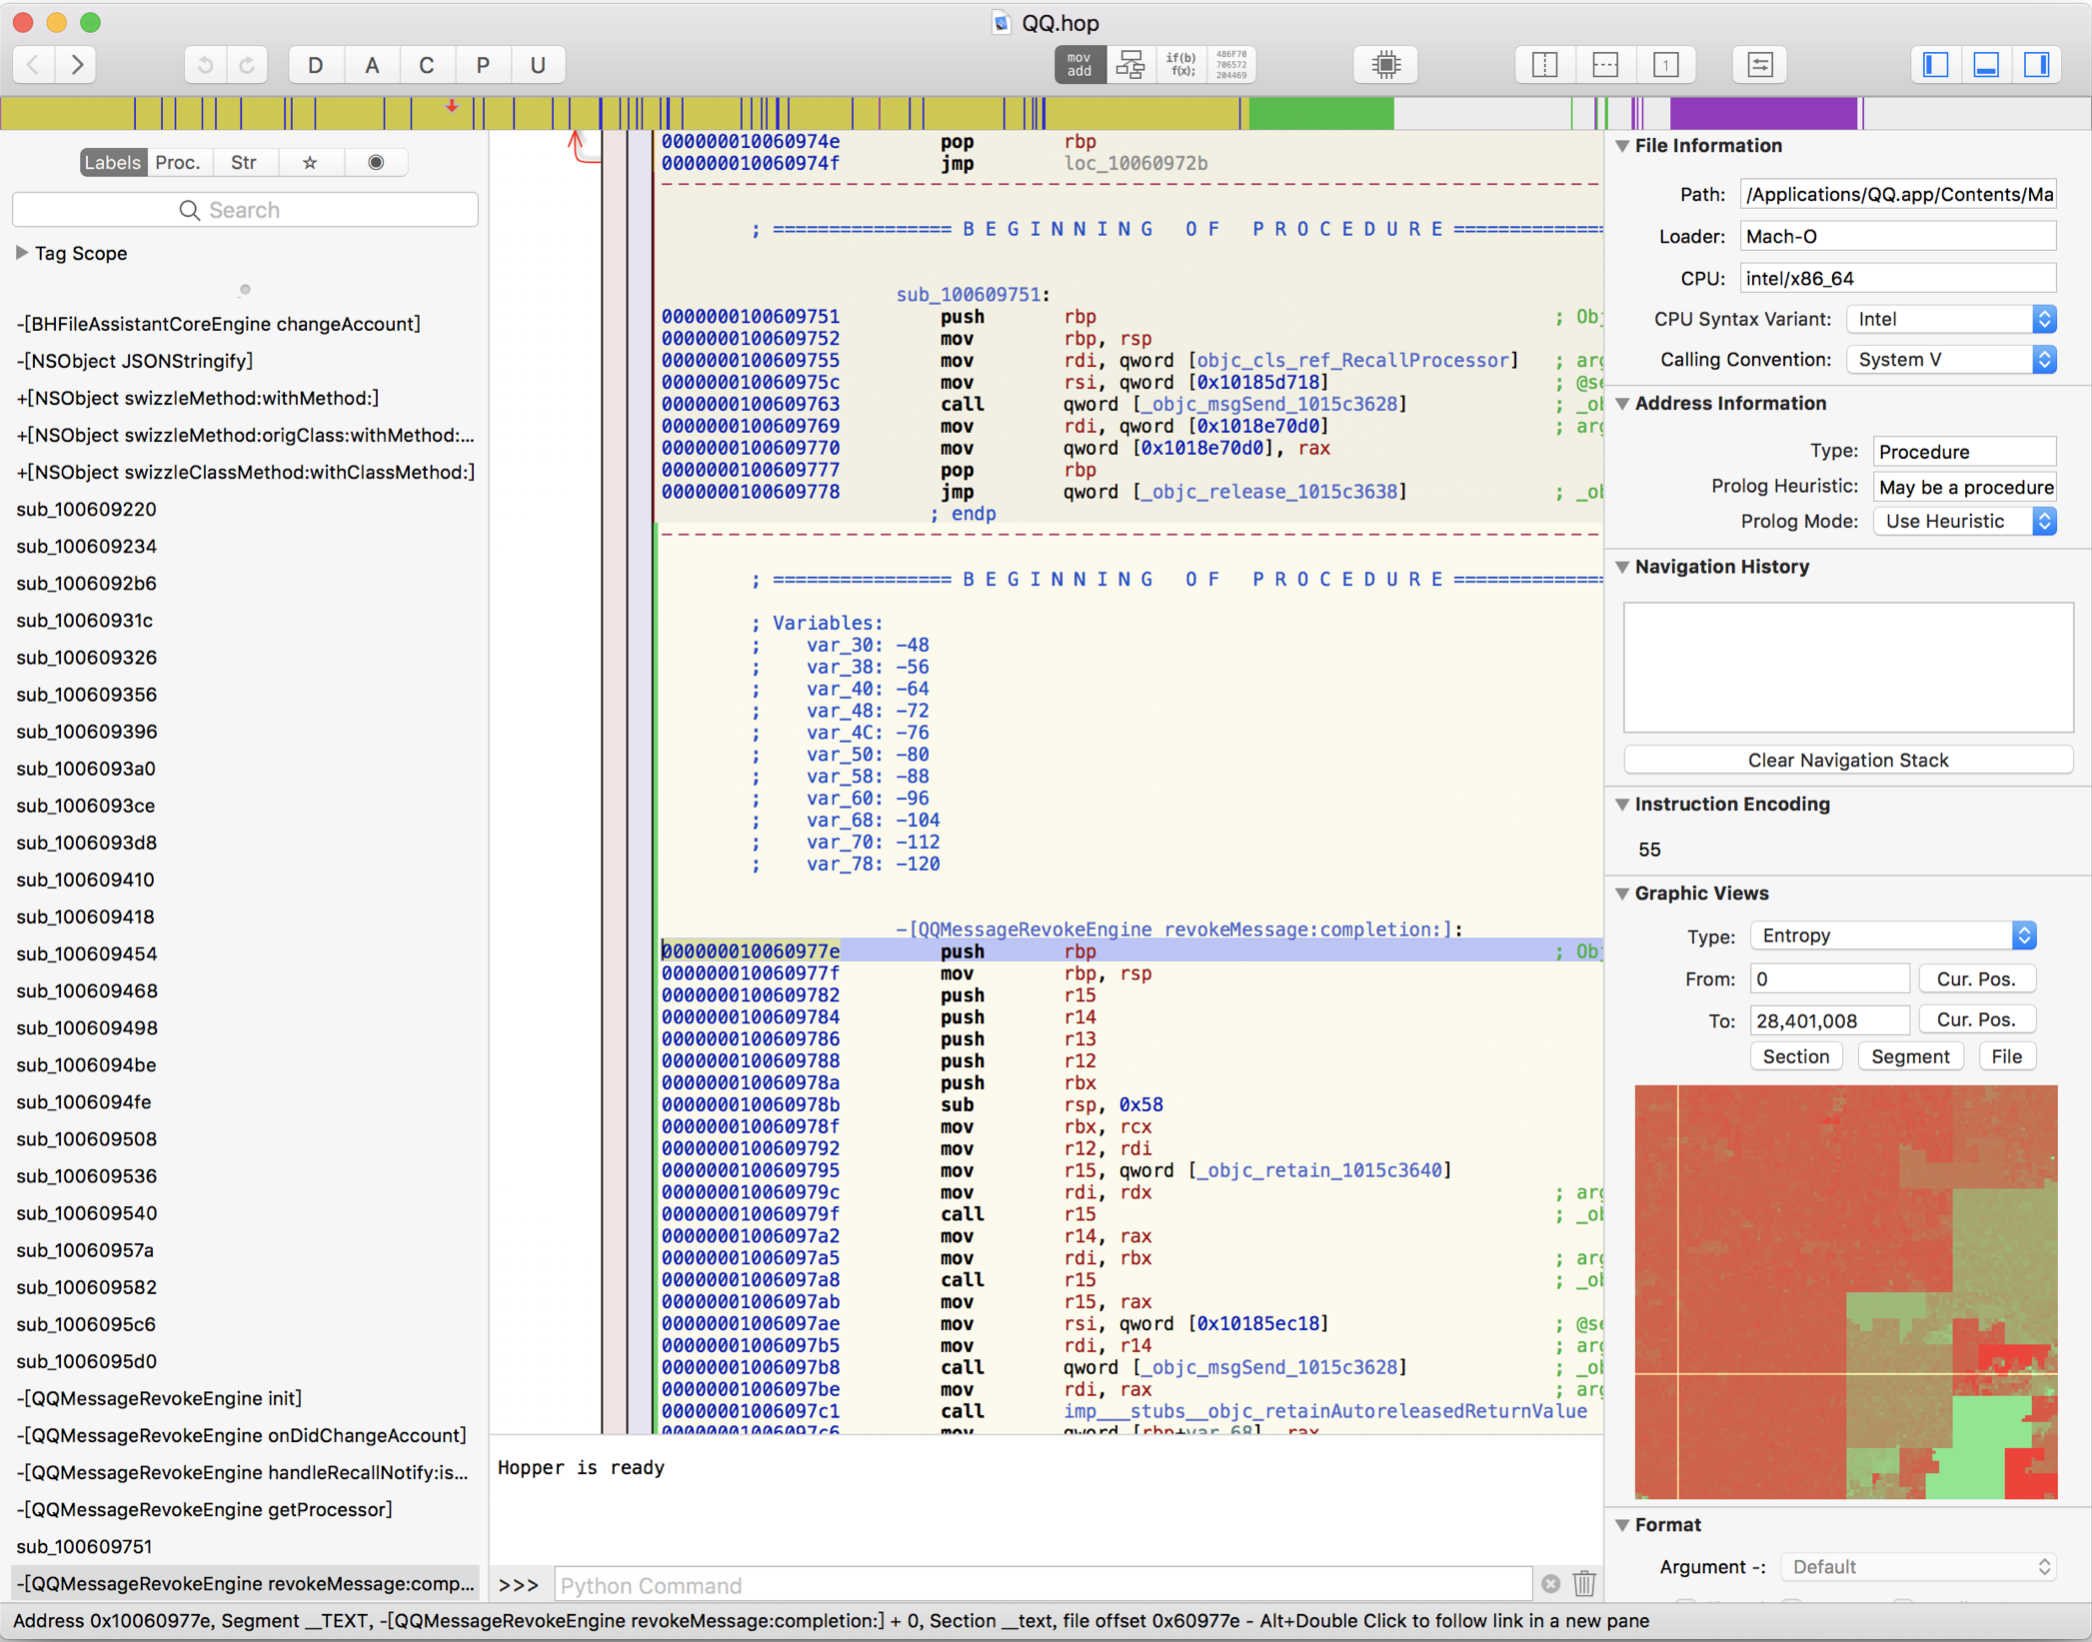2092x1642 pixels.
Task: Navigate back with the left arrow
Action: coord(34,65)
